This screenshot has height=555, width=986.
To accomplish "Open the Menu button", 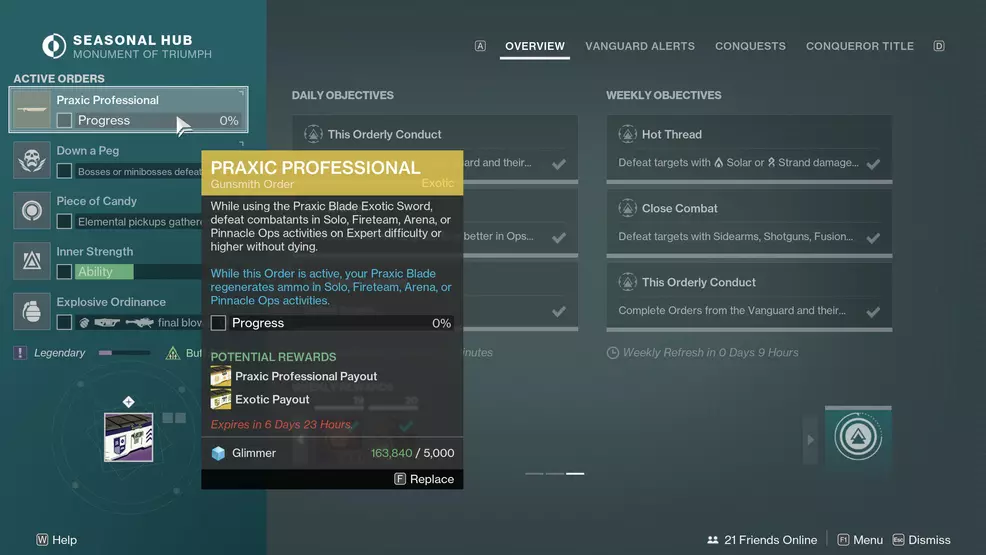I will tap(860, 540).
